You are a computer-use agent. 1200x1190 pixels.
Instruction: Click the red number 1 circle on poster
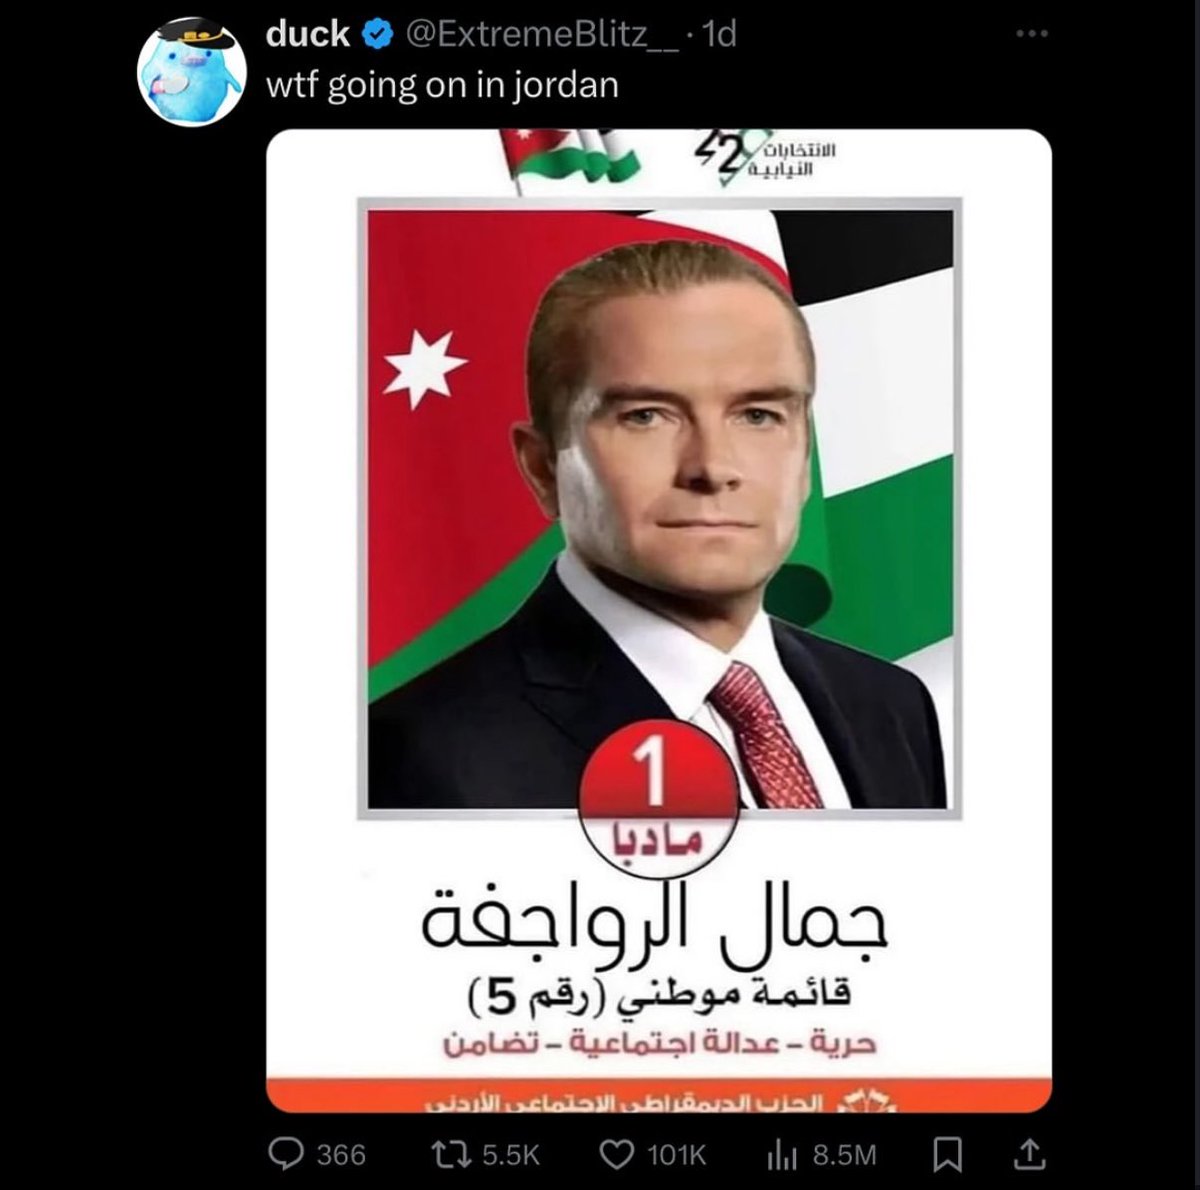tap(657, 778)
